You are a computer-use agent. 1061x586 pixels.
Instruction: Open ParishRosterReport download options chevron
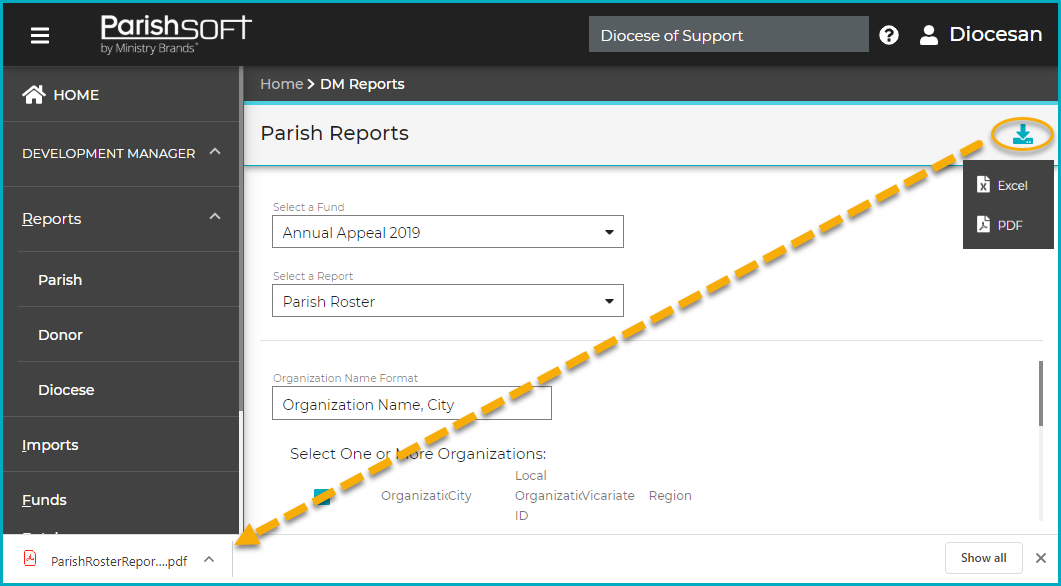(x=209, y=559)
